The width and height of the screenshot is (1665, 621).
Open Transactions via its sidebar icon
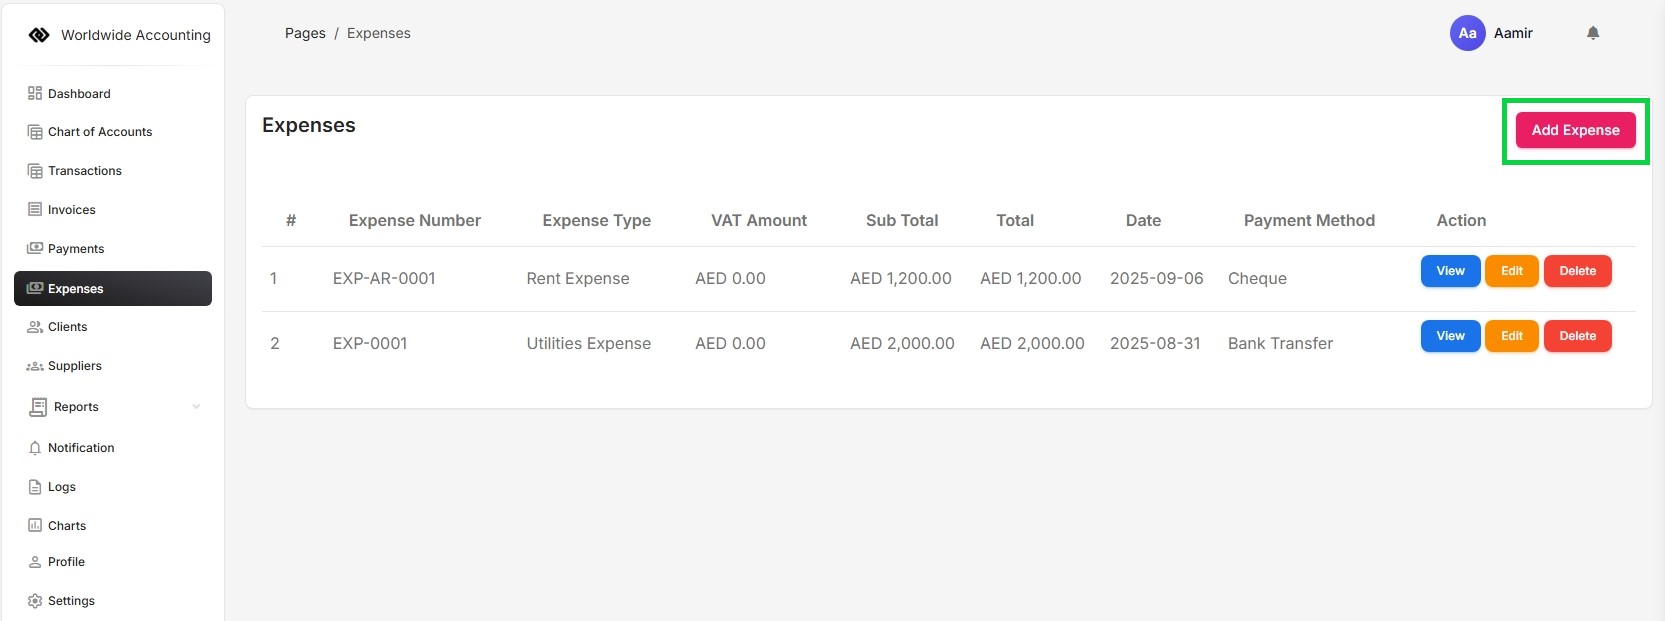pyautogui.click(x=35, y=171)
